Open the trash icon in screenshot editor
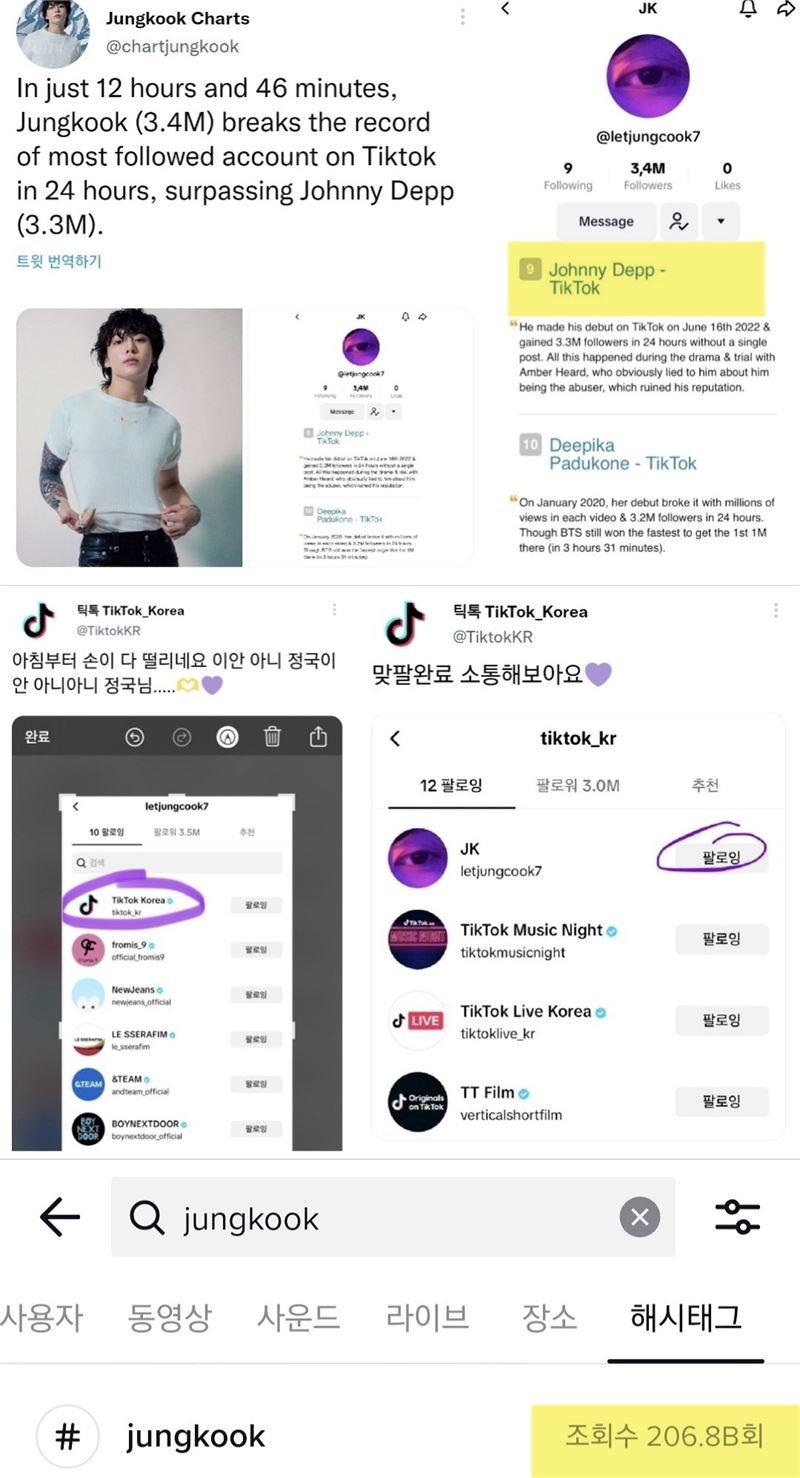 [x=272, y=737]
